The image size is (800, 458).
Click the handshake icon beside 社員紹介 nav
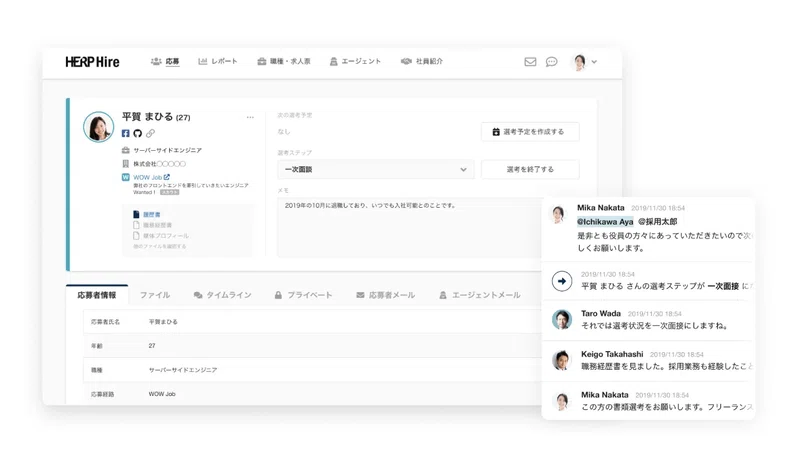pos(406,61)
